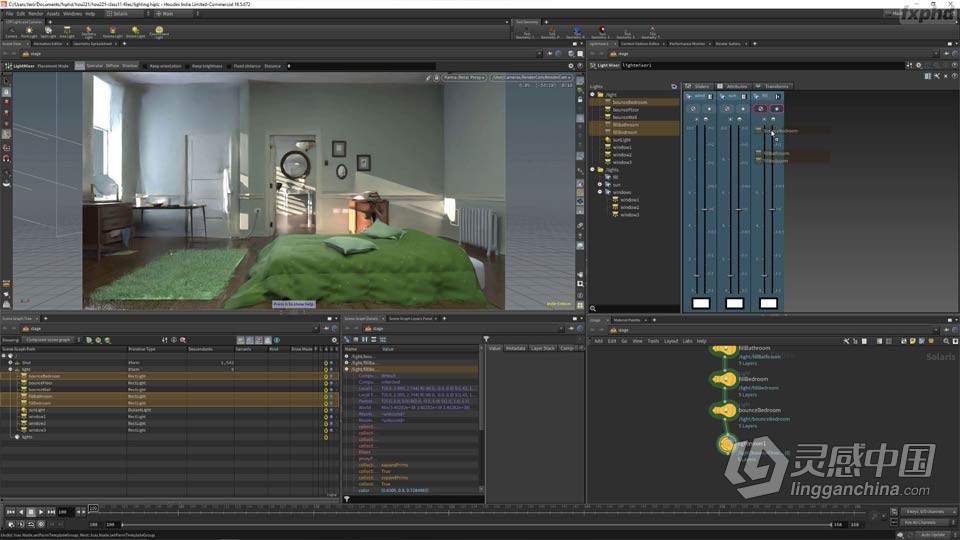
Task: Click refresh icon next to Lights header
Action: 674,86
